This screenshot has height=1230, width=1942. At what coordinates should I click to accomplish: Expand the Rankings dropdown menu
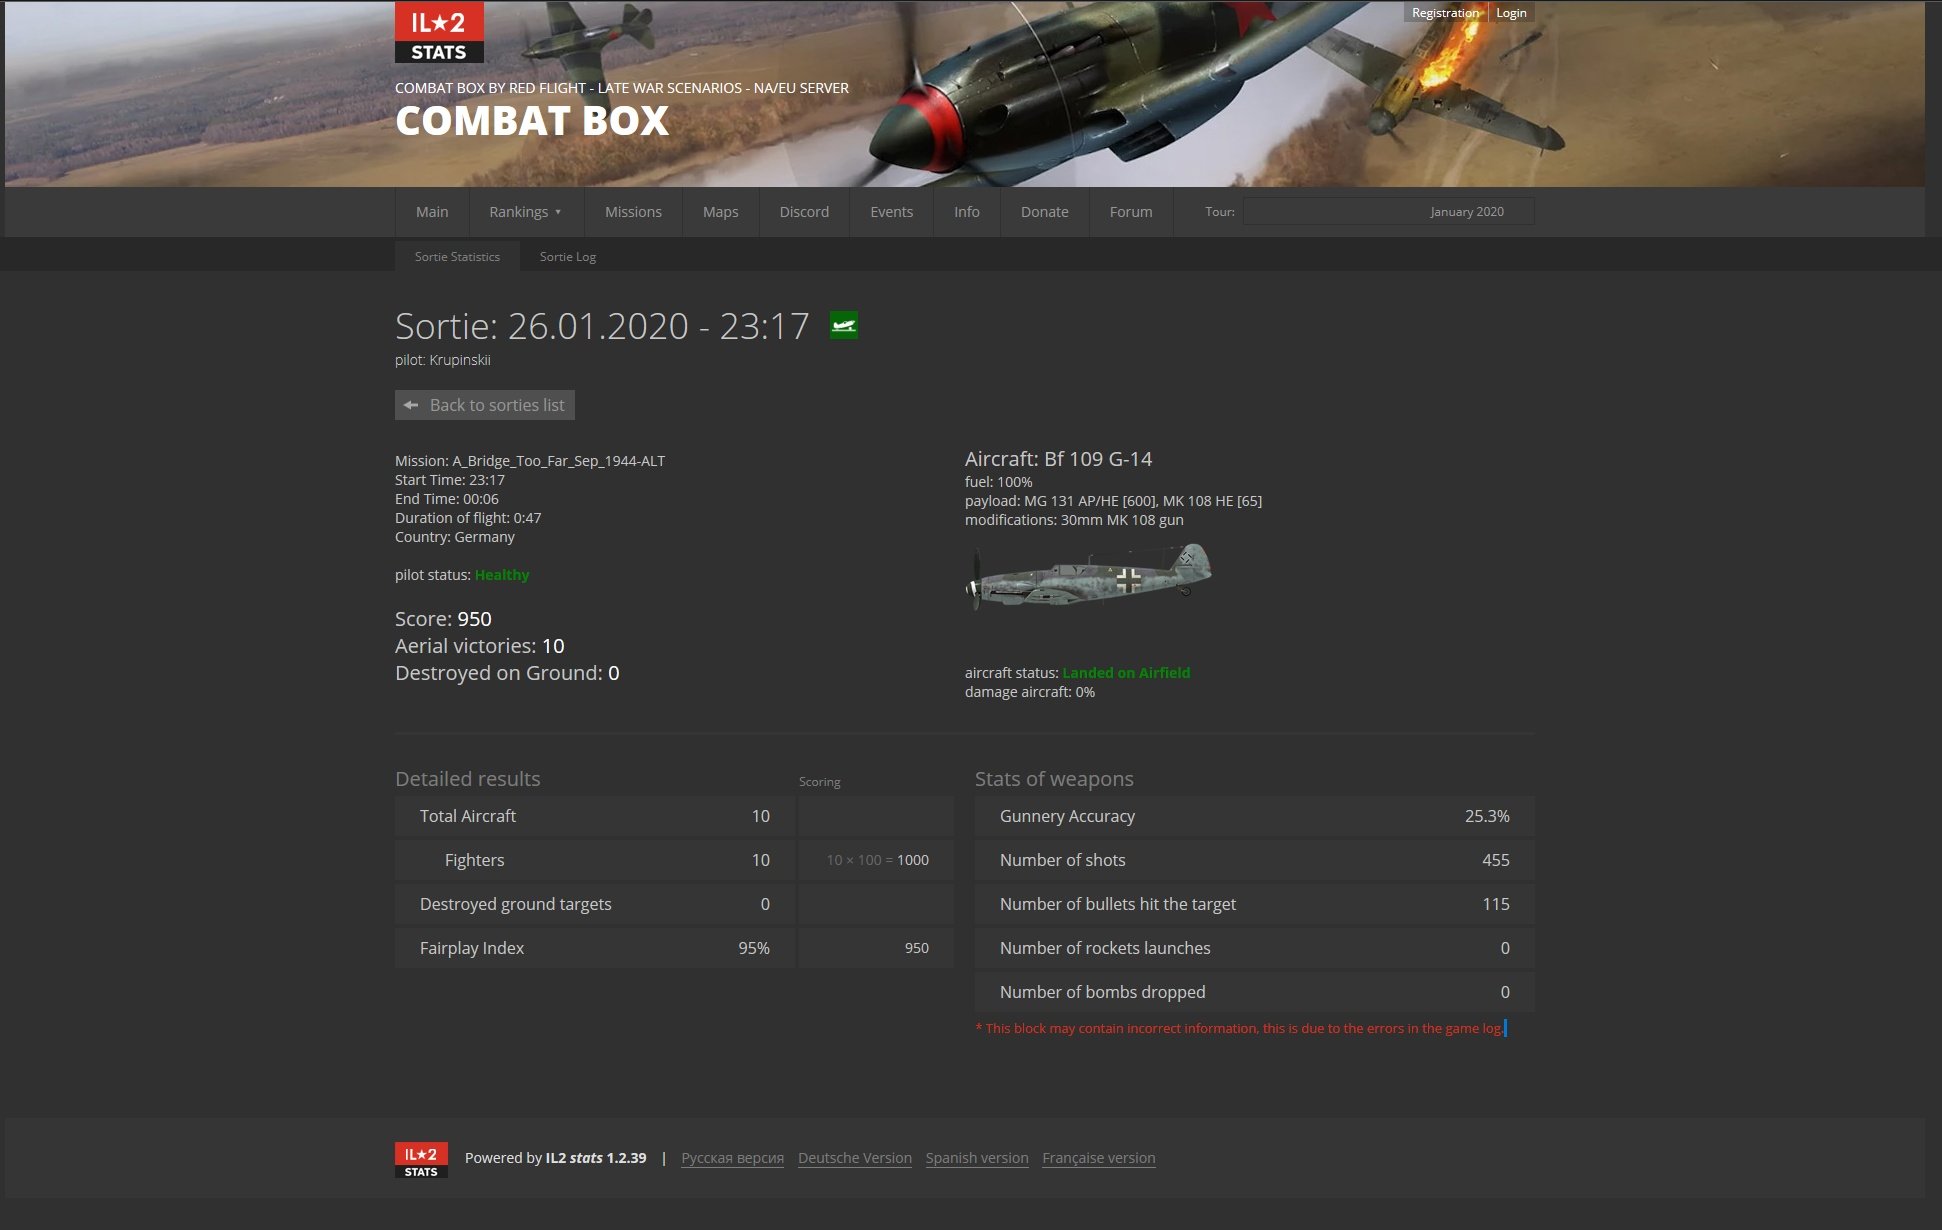click(x=525, y=212)
